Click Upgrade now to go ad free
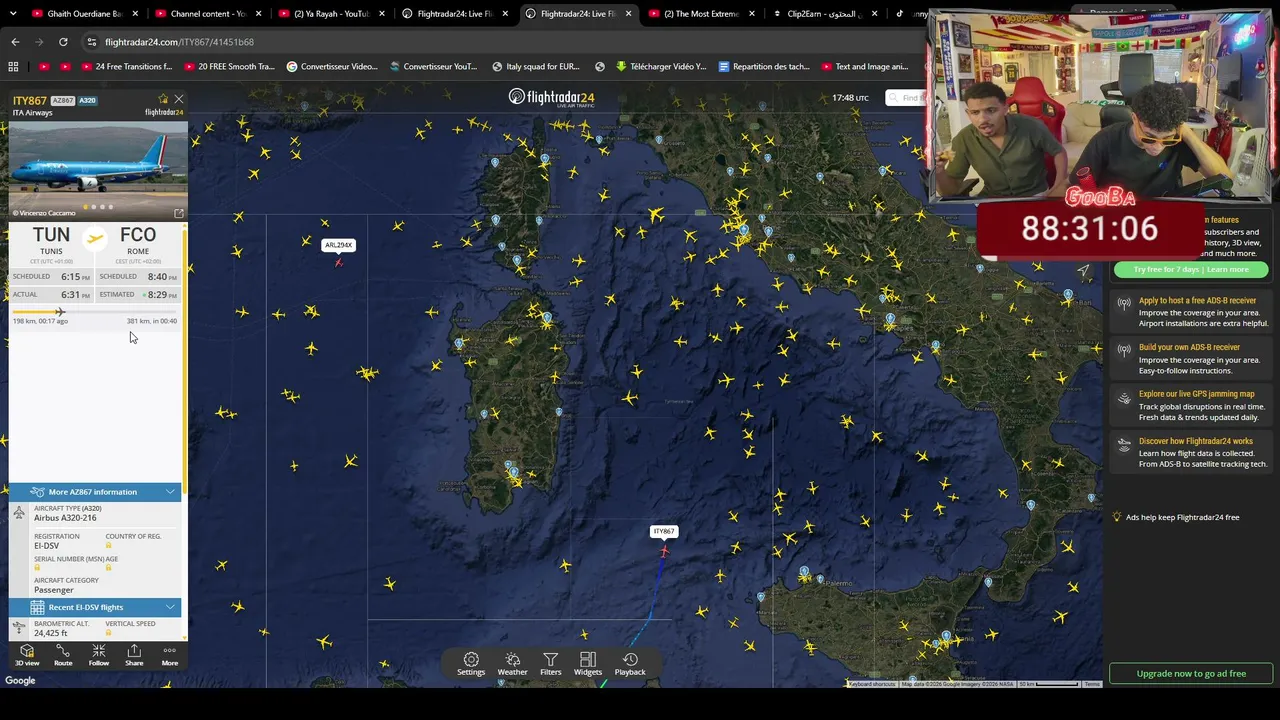 point(1191,673)
